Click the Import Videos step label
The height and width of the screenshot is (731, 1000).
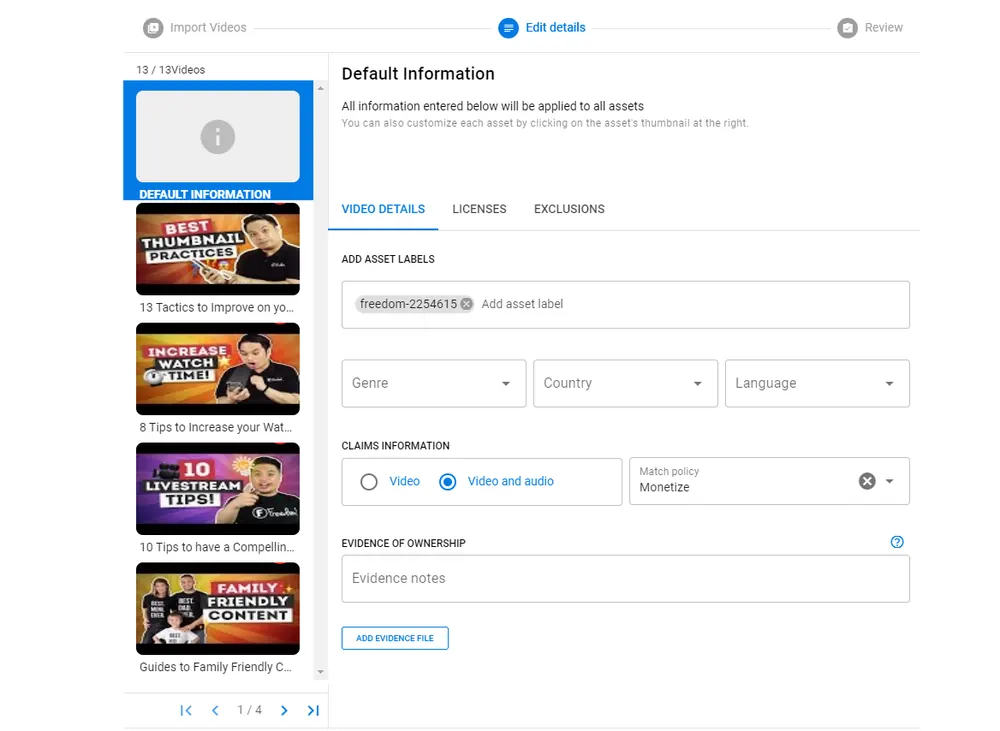(x=208, y=27)
